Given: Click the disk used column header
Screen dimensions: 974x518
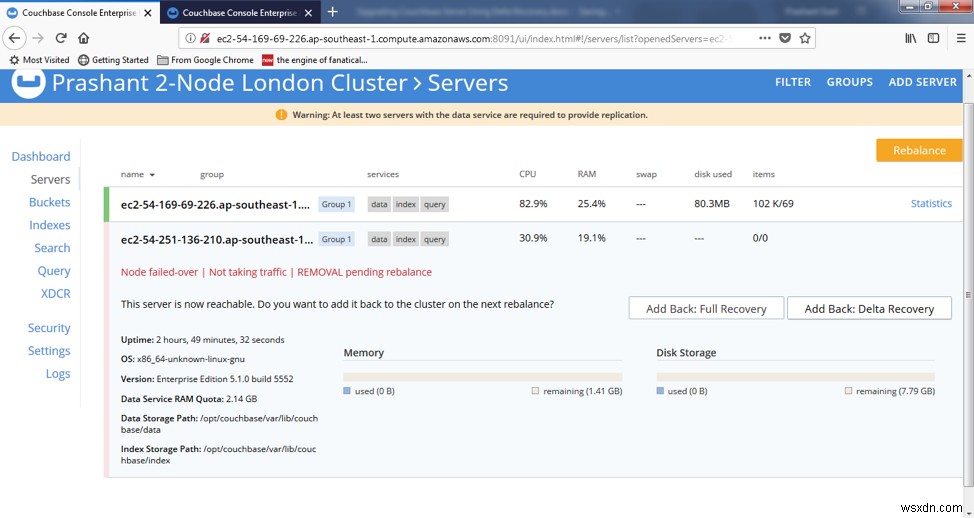Looking at the screenshot, I should point(712,174).
